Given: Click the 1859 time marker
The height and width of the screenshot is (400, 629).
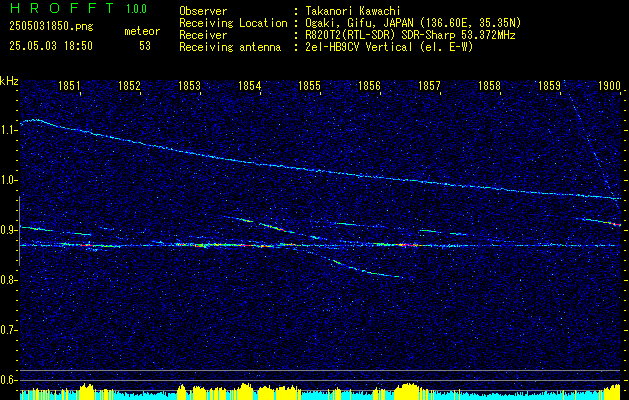Looking at the screenshot, I should point(550,85).
